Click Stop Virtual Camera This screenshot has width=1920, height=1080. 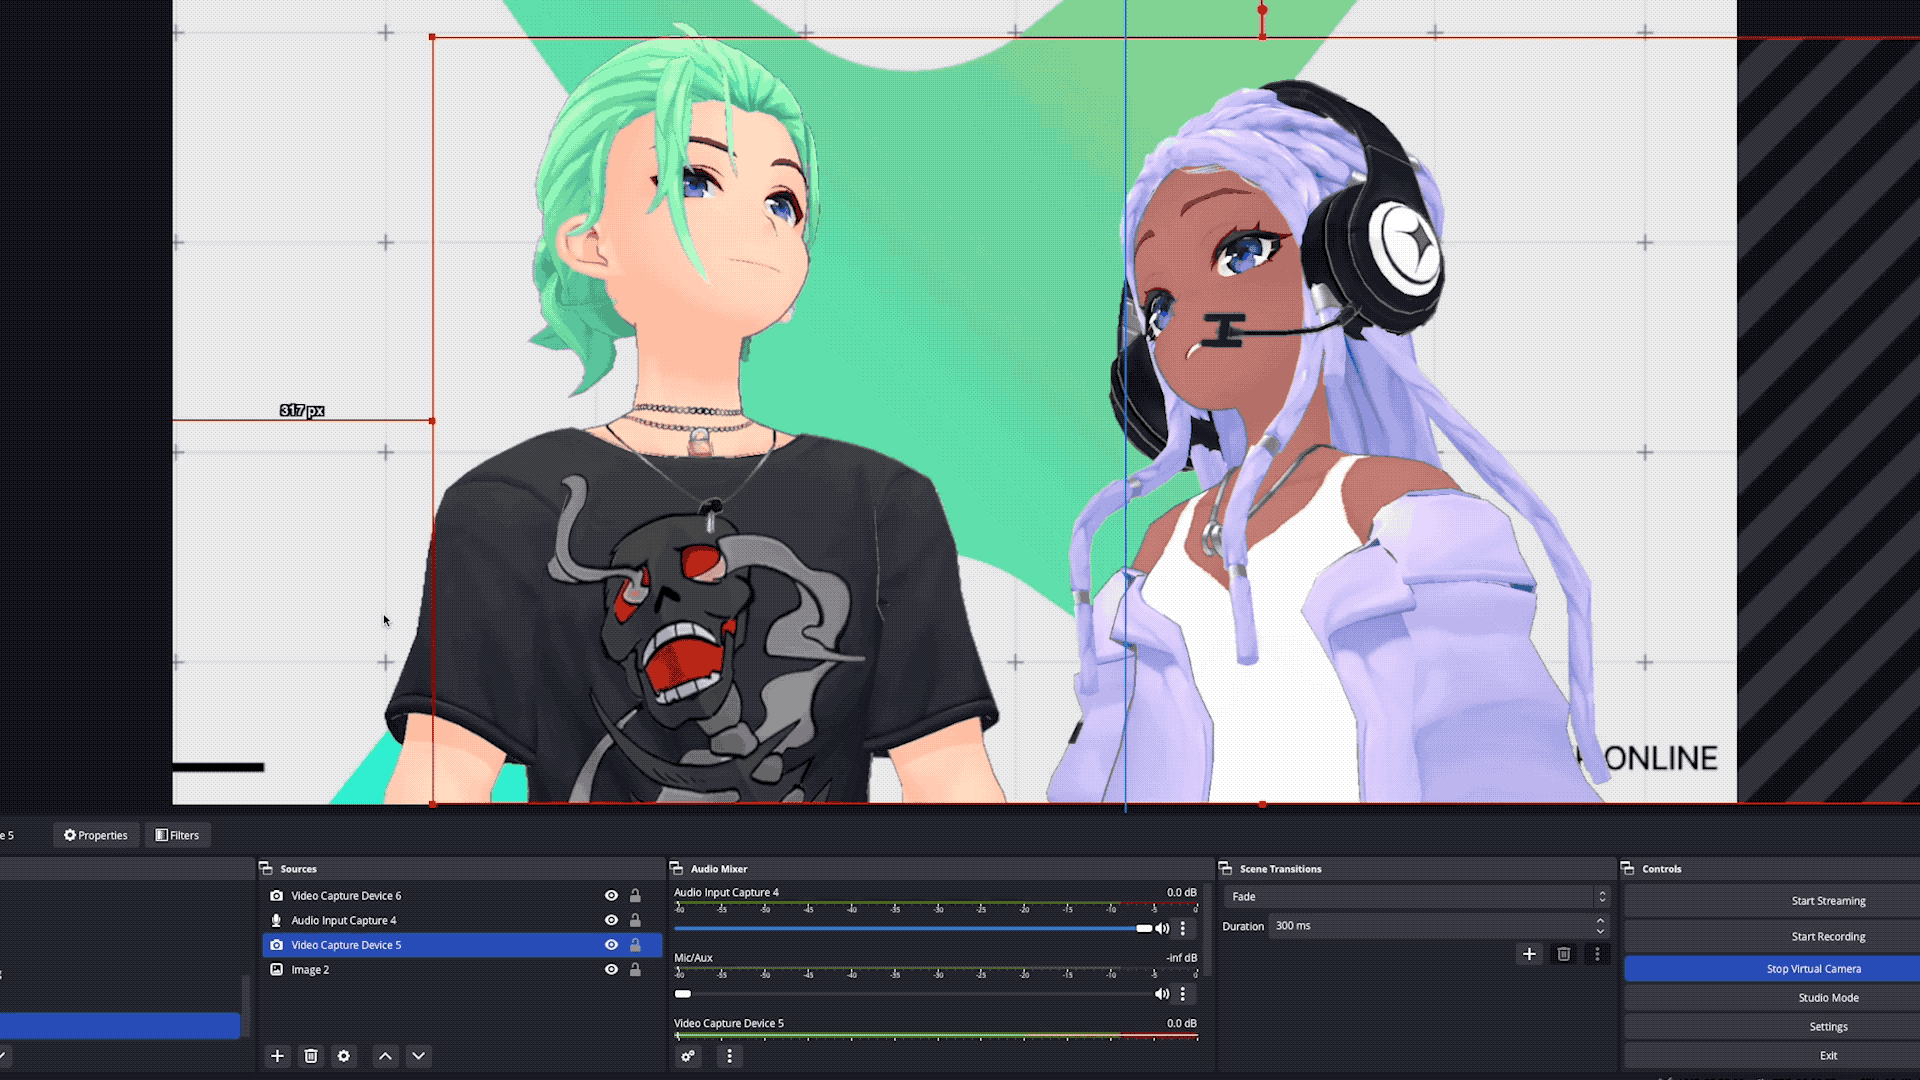pyautogui.click(x=1814, y=968)
